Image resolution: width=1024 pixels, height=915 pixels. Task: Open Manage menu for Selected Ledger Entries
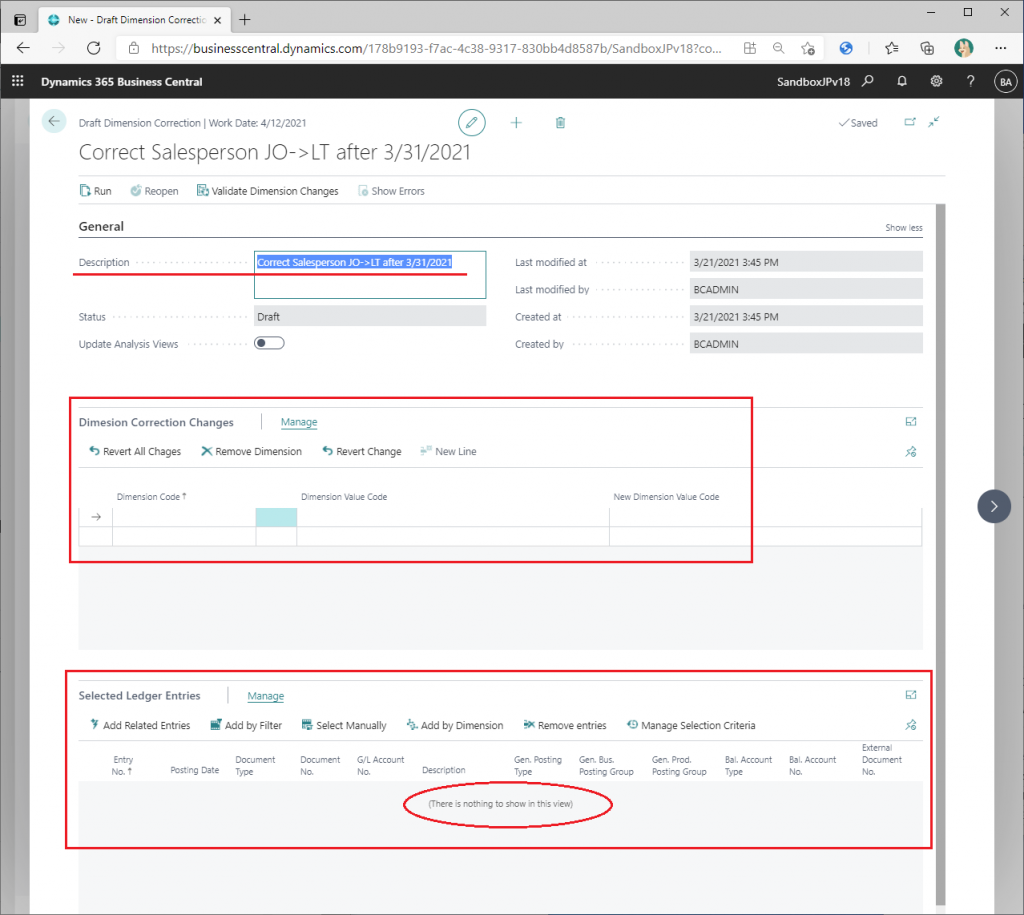click(265, 696)
